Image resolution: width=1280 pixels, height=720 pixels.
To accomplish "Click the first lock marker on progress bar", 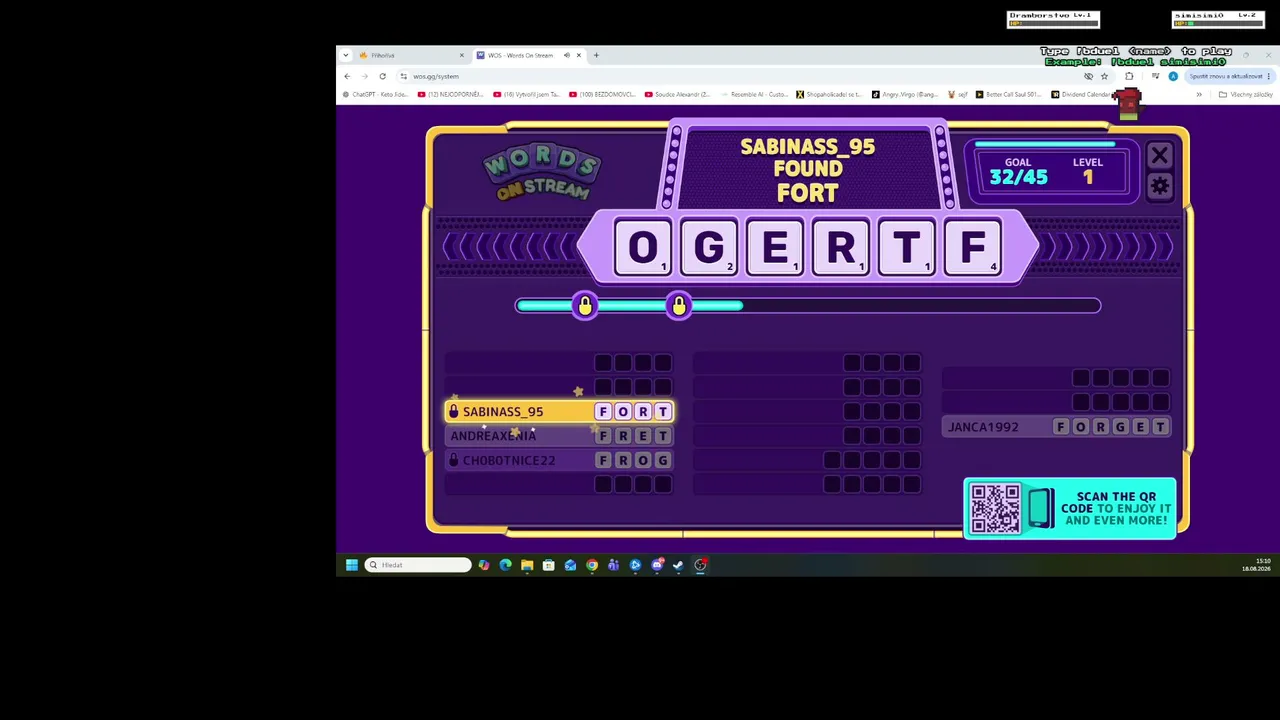I will pyautogui.click(x=585, y=305).
